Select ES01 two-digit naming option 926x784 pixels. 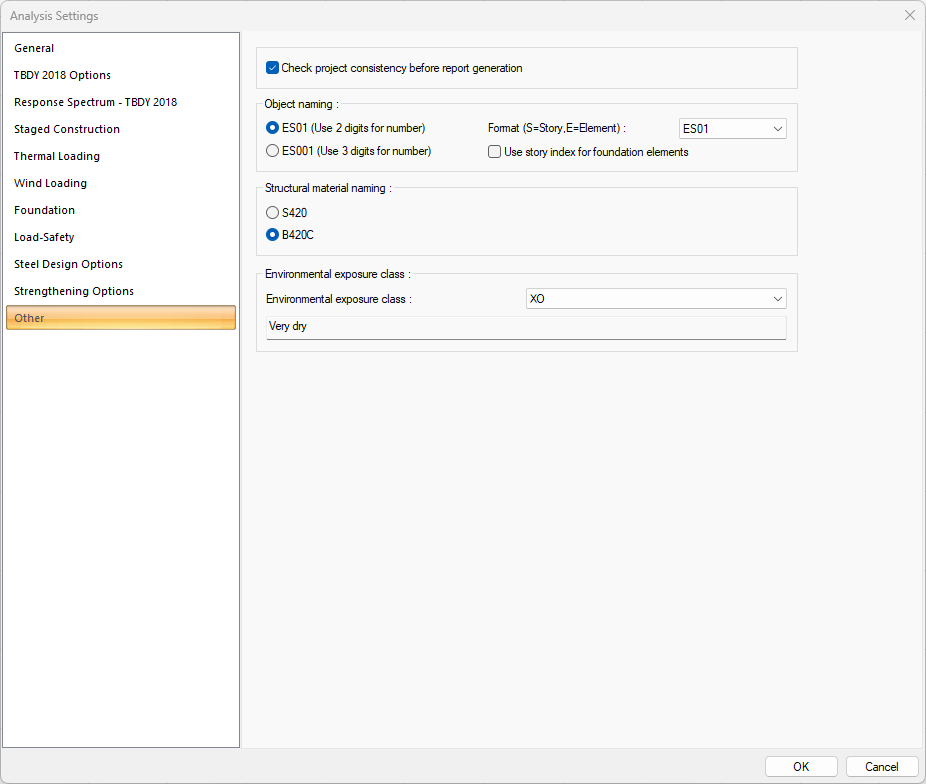[273, 128]
